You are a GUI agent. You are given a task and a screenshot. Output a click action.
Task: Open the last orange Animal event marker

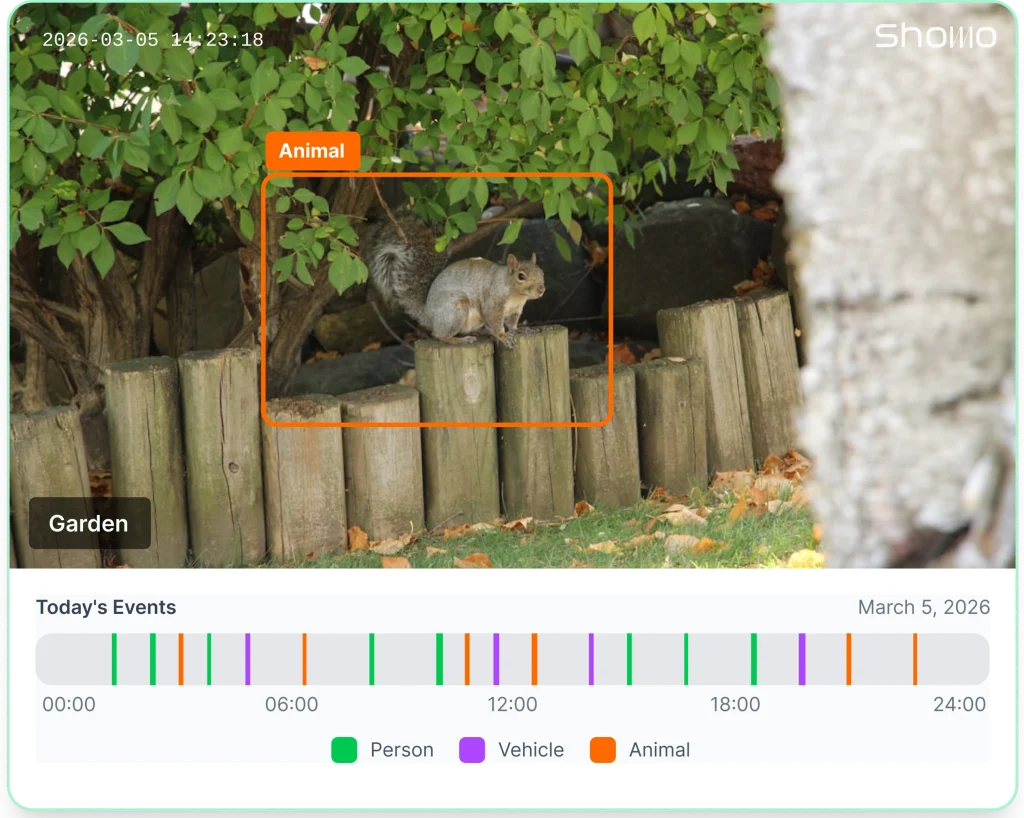coord(914,659)
